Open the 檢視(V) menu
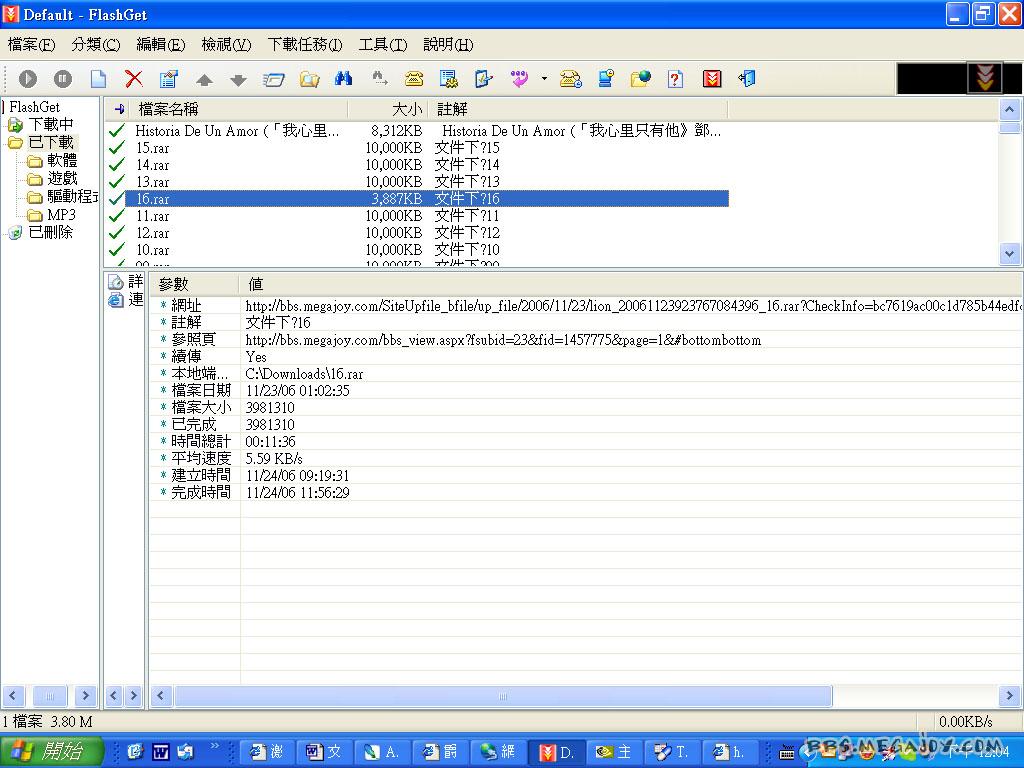Viewport: 1024px width, 768px height. 226,44
